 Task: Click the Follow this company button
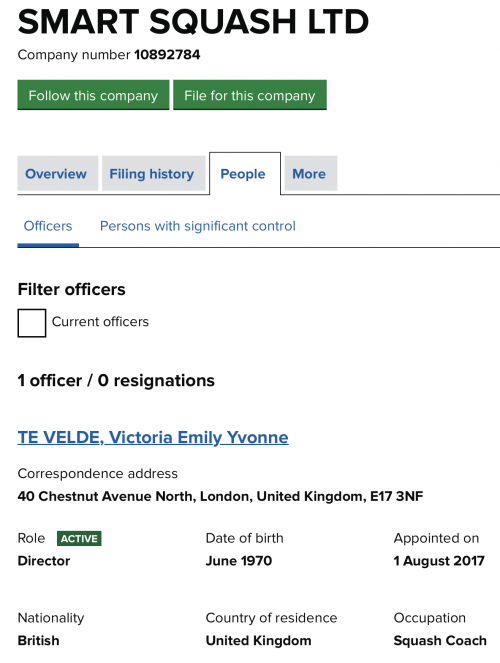93,95
